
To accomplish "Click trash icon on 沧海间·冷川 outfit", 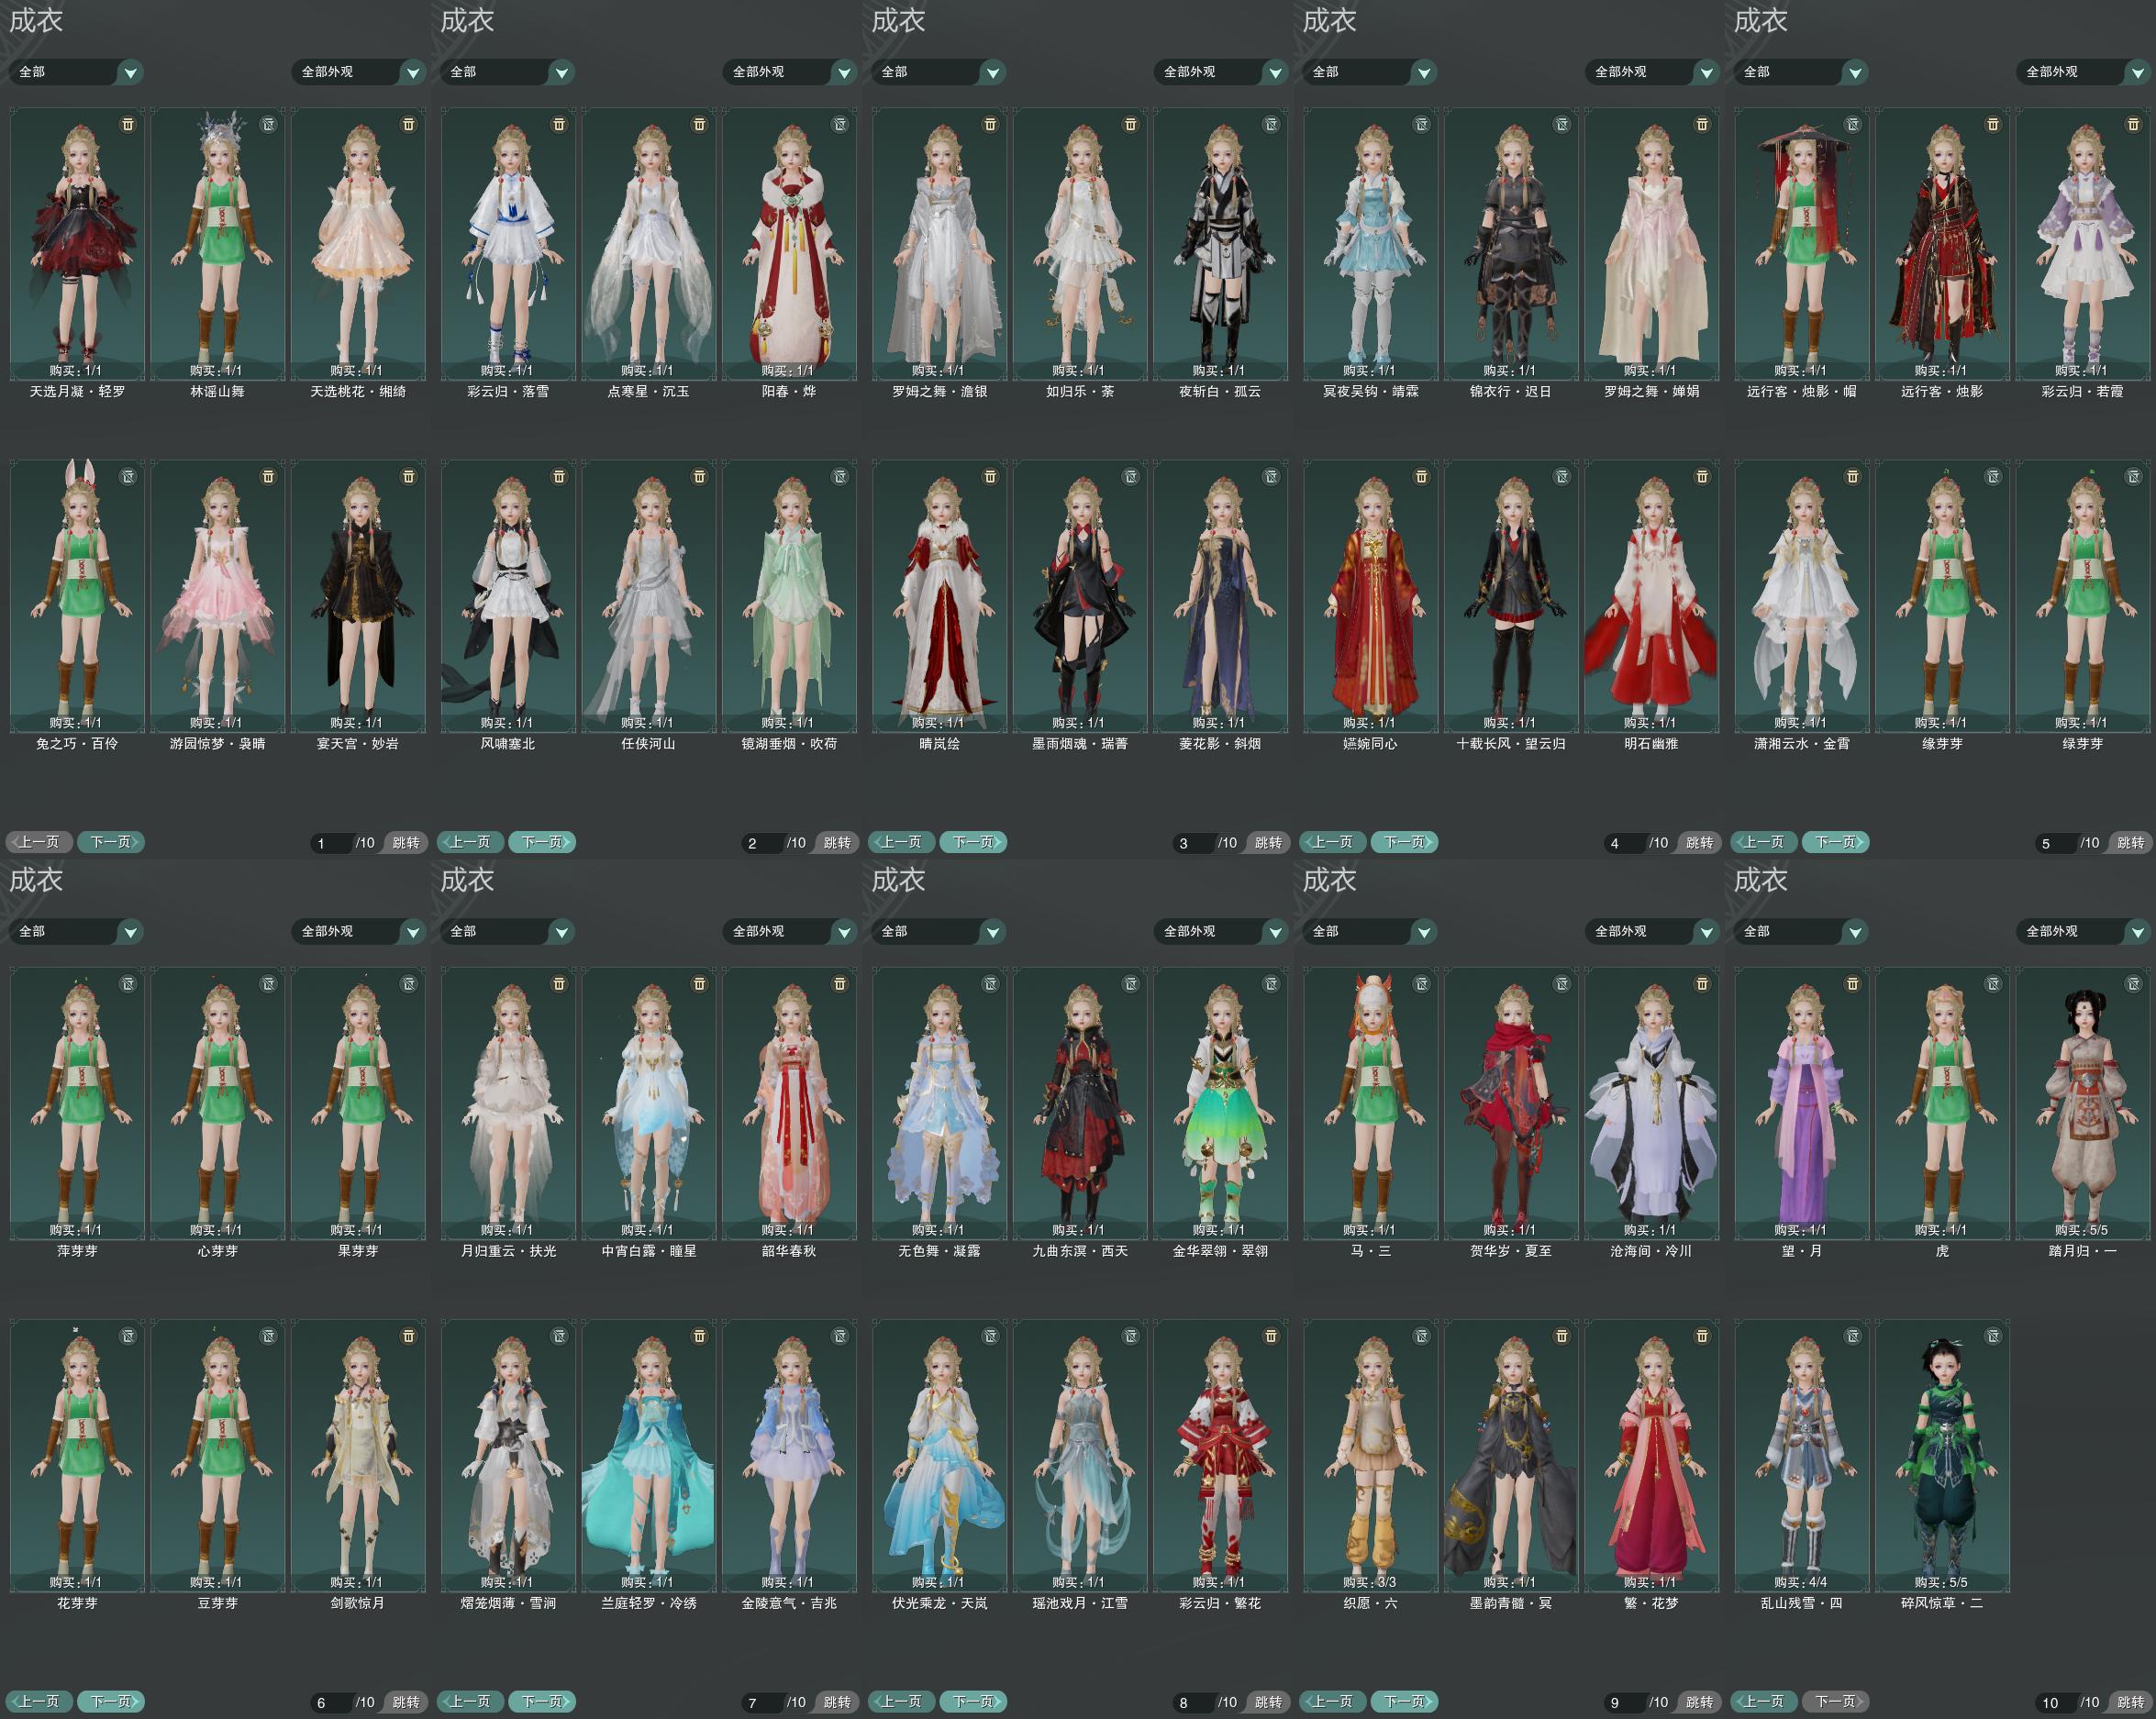I will (x=1702, y=984).
